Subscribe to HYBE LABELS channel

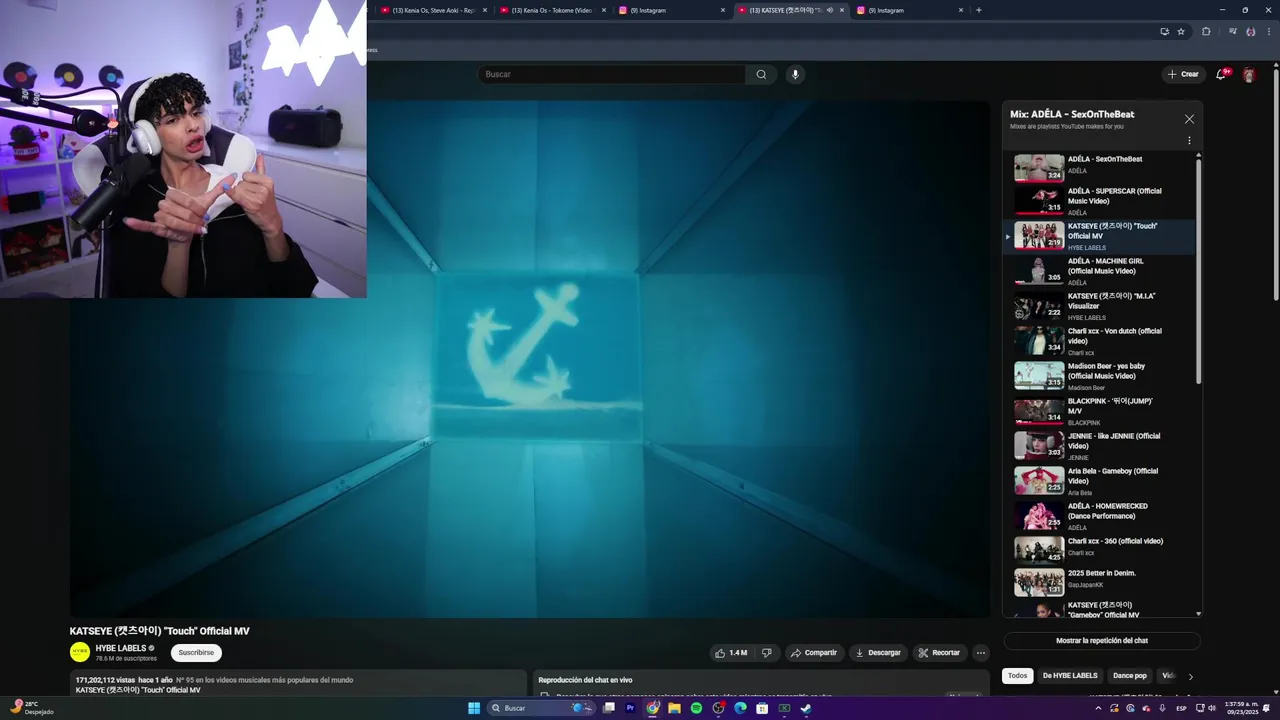click(196, 653)
